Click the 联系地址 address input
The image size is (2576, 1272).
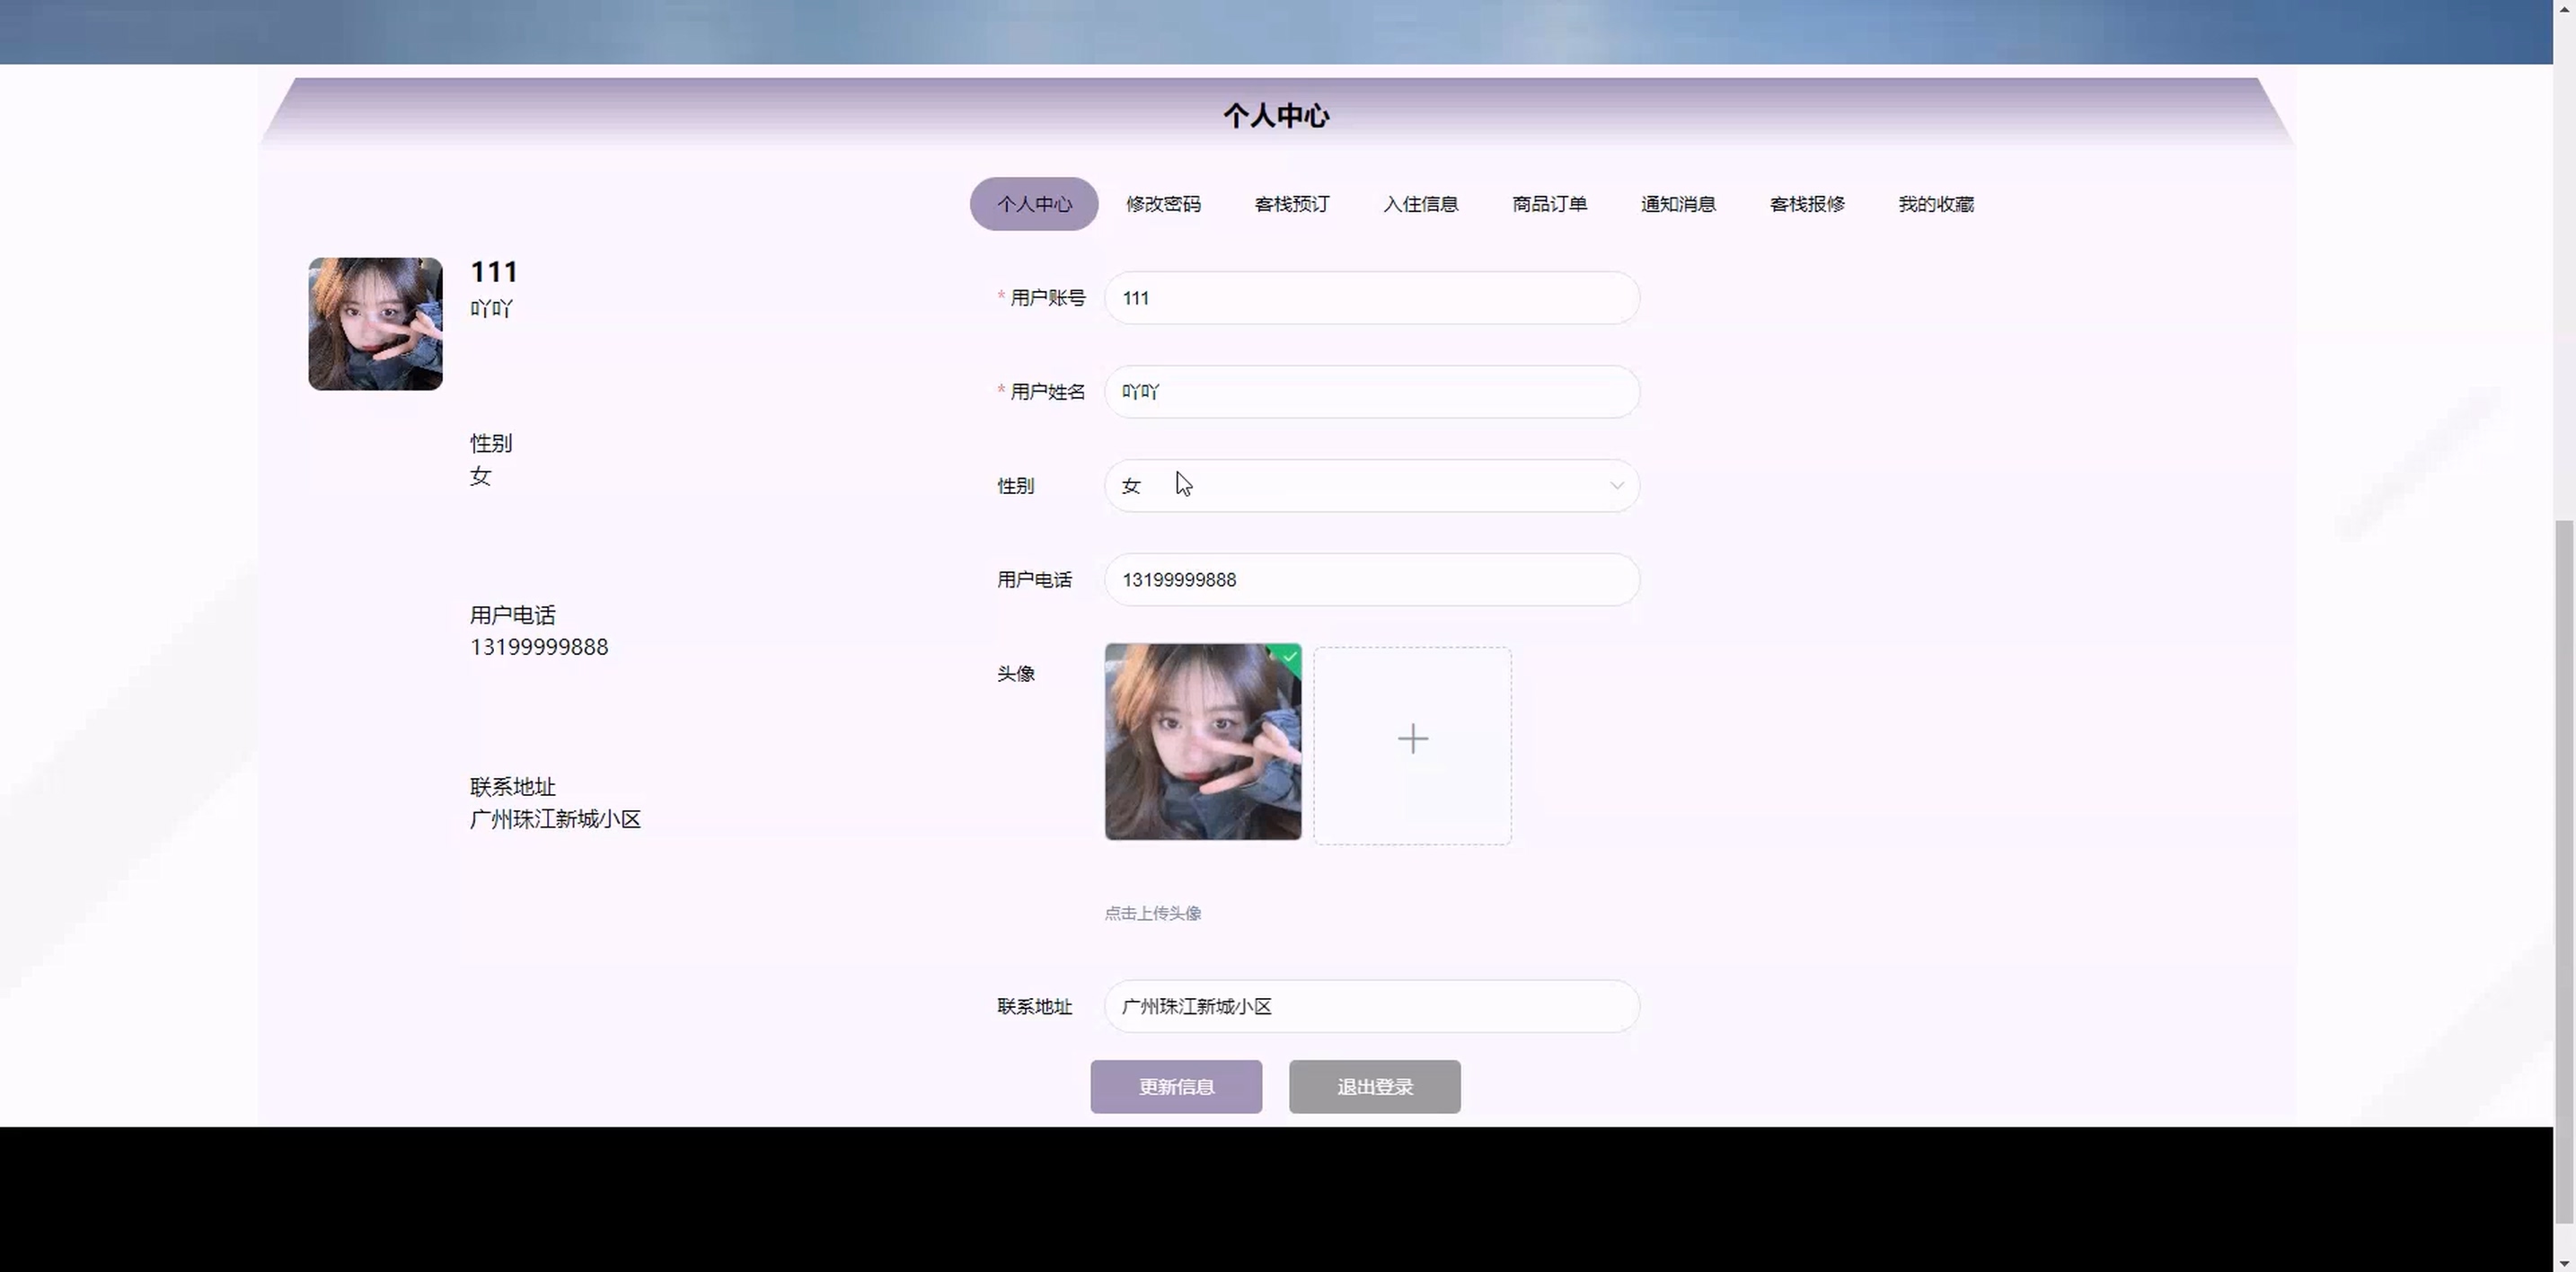pos(1370,1007)
